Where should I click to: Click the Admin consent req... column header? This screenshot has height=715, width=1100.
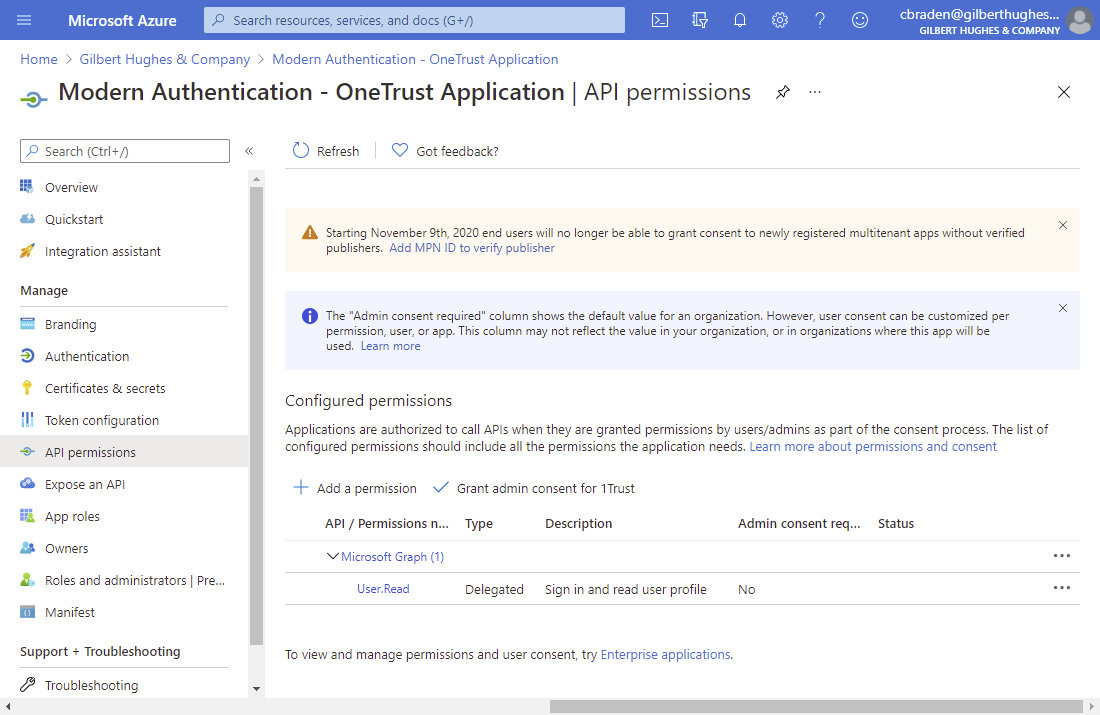coord(799,523)
